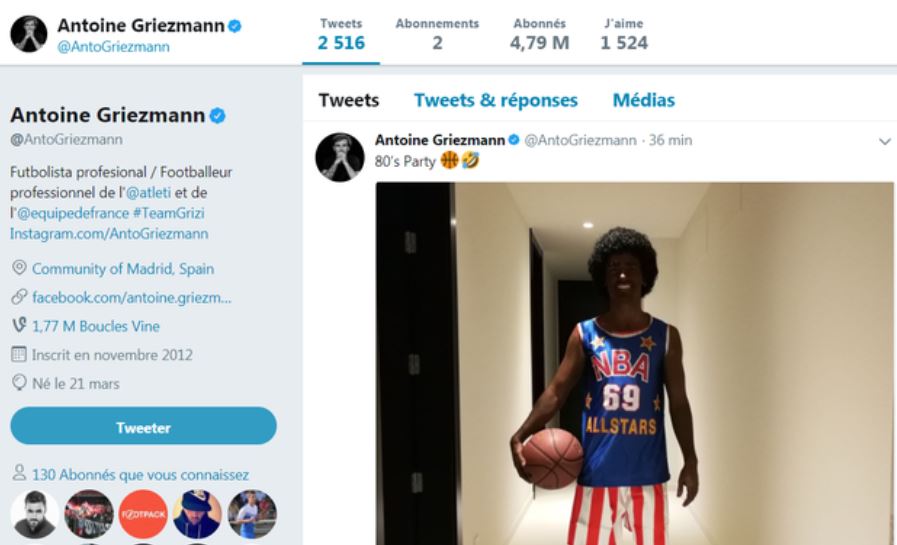Click the FOOTPACK follower avatar

[x=143, y=514]
